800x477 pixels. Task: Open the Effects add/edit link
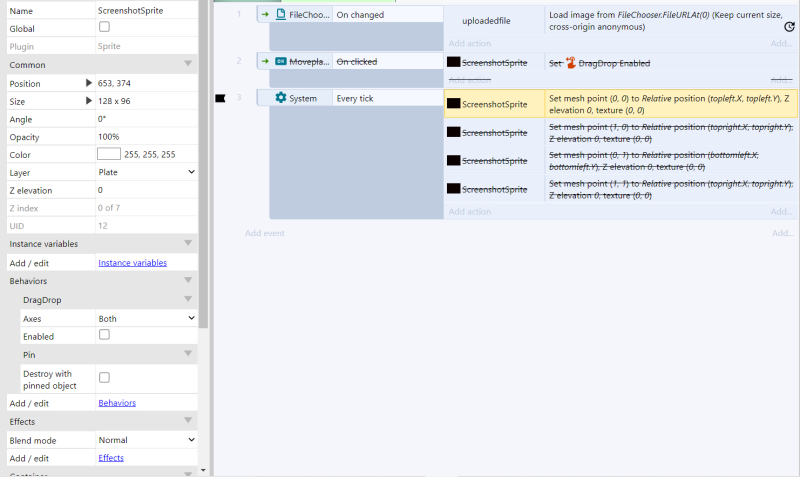pos(111,458)
